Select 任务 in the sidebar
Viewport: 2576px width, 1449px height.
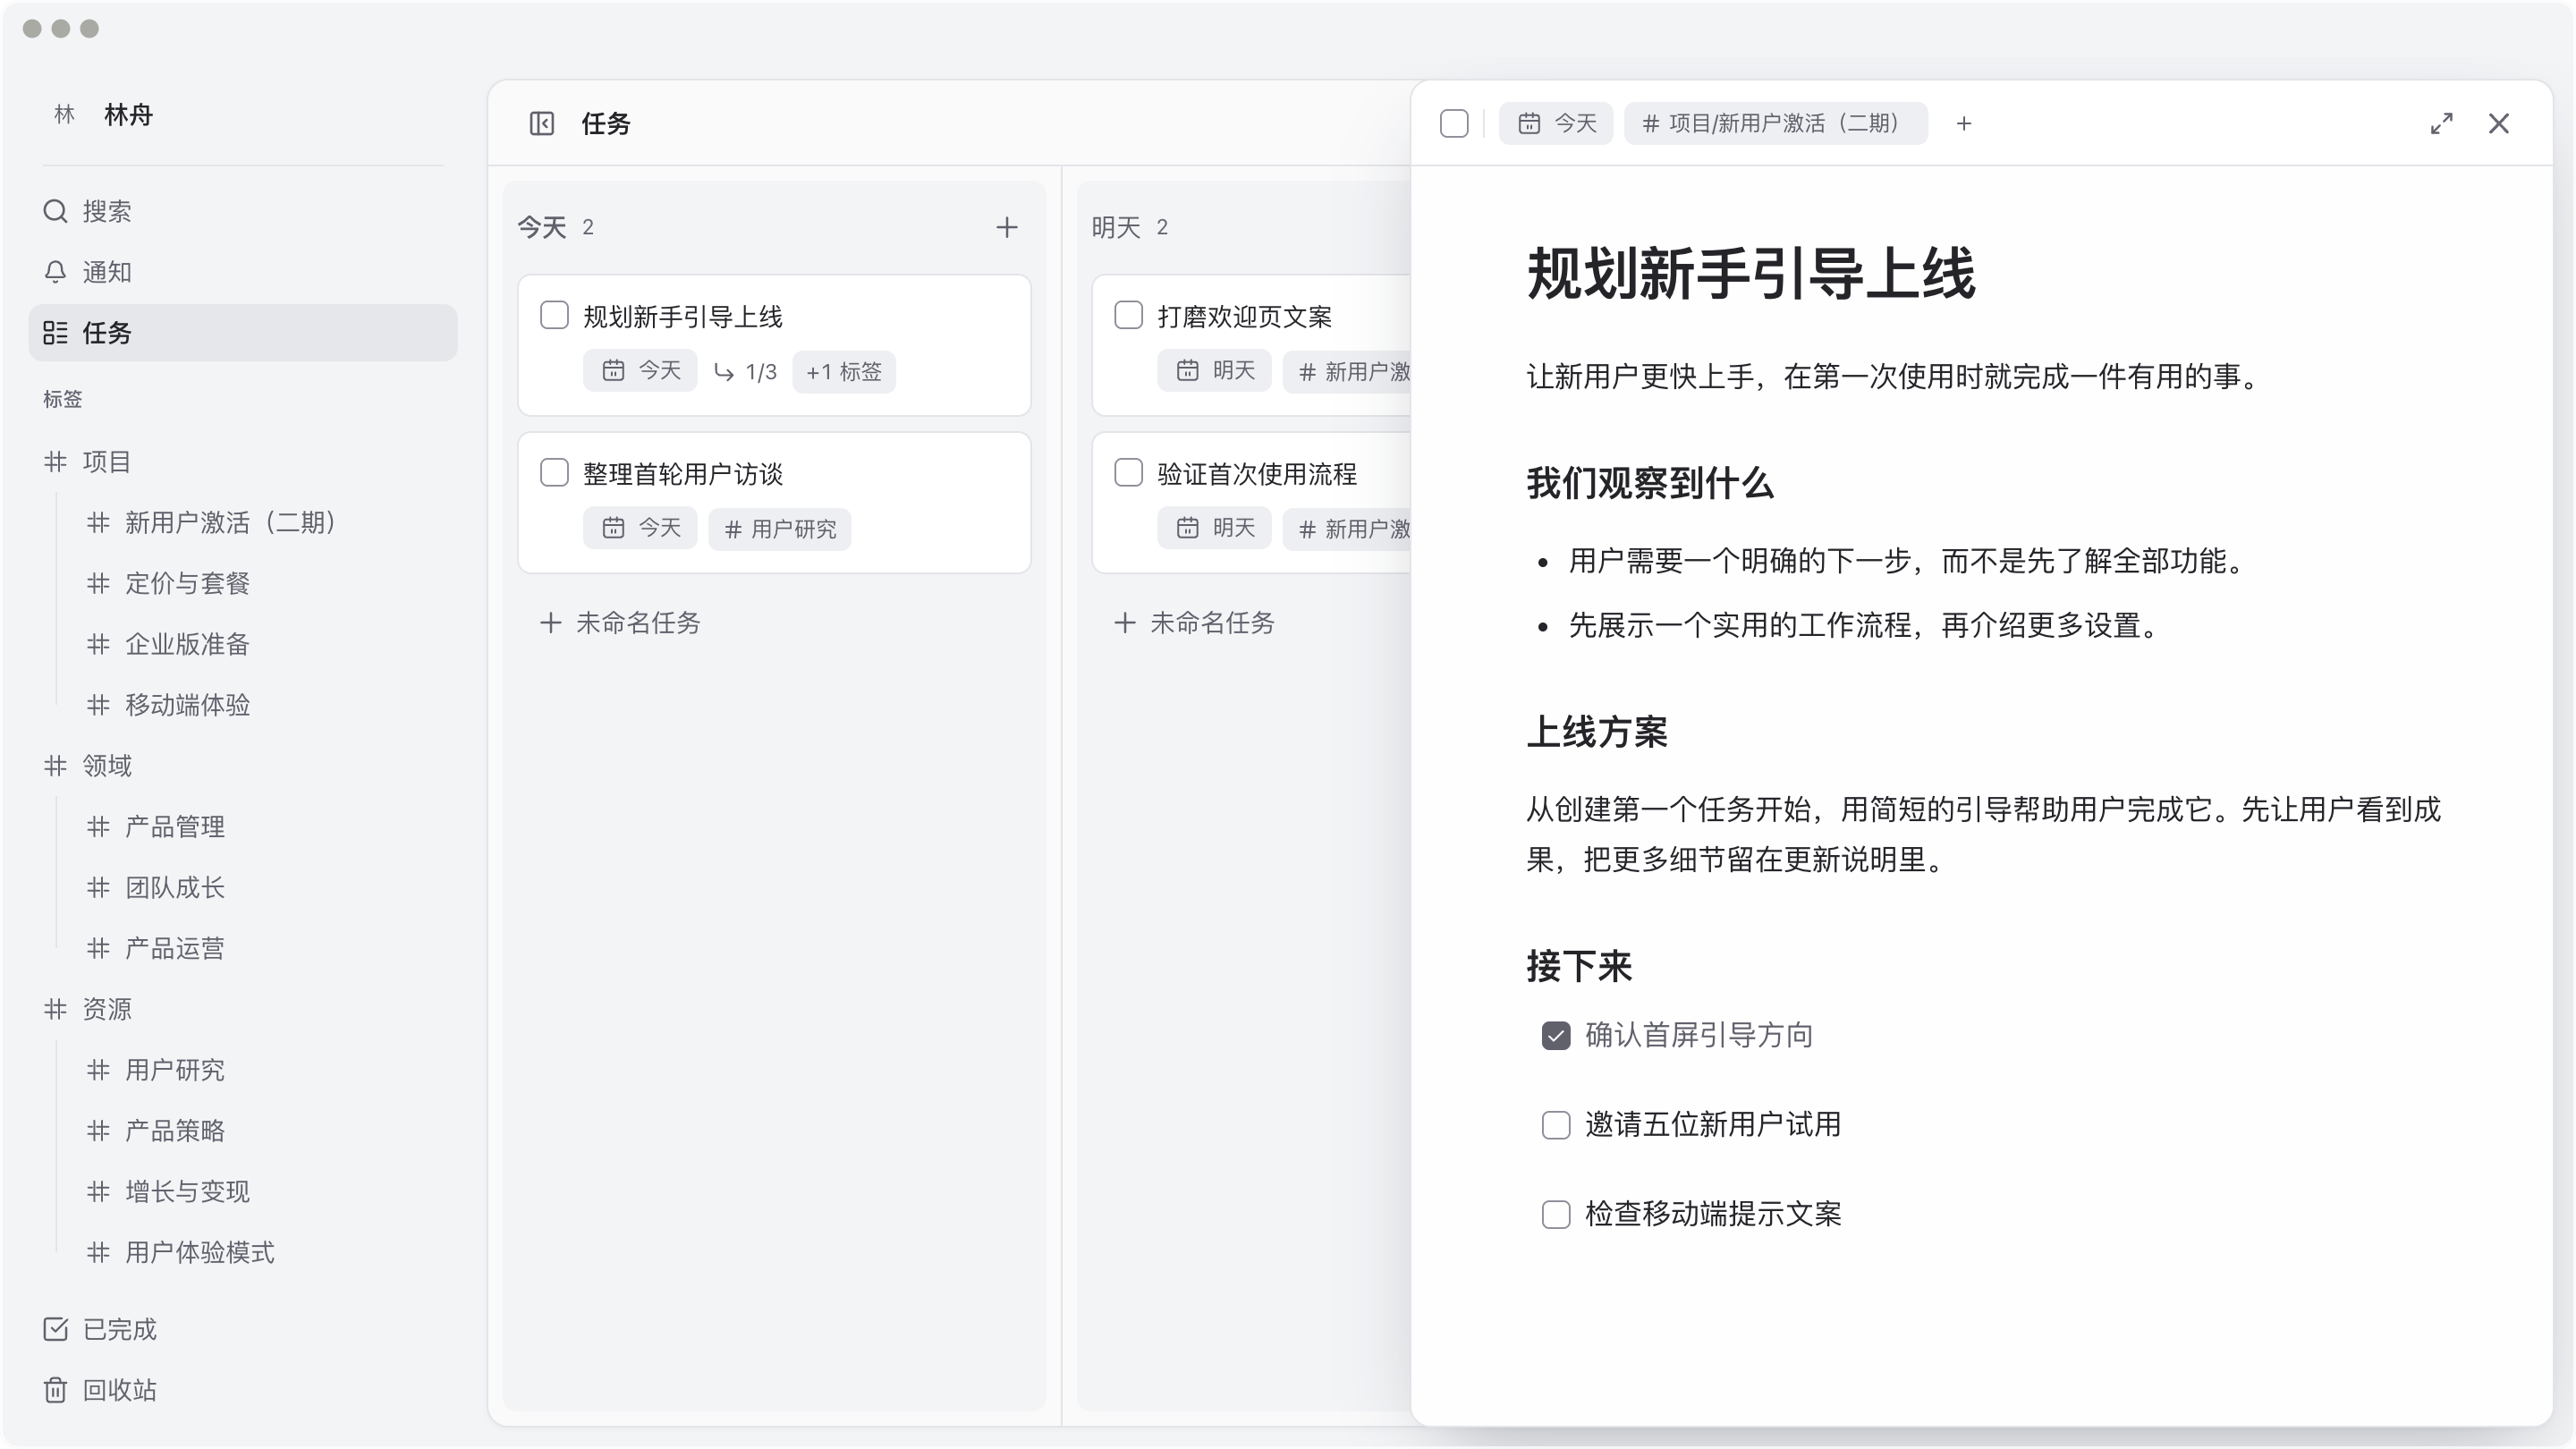(x=243, y=333)
